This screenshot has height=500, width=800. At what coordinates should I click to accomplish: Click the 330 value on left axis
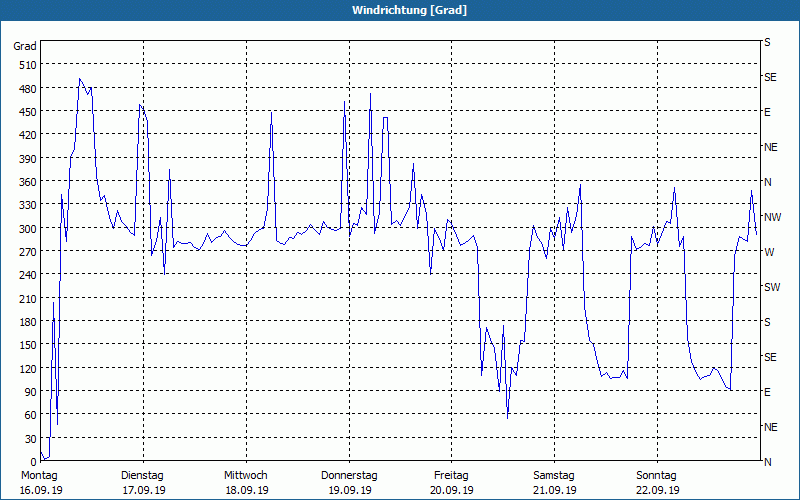click(28, 205)
